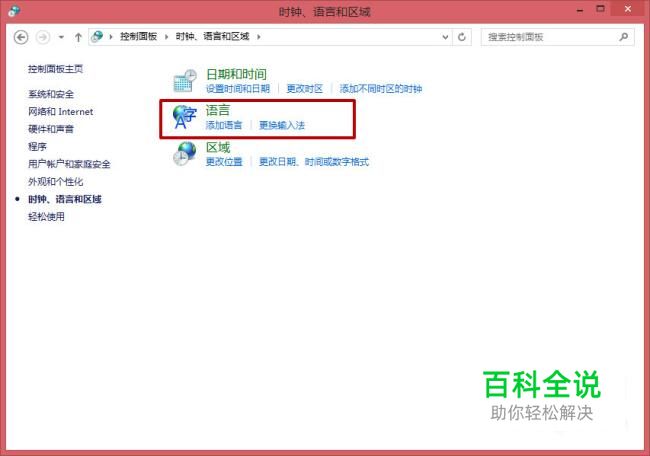
Task: Click the Control Panel icon in the address bar
Action: point(97,37)
